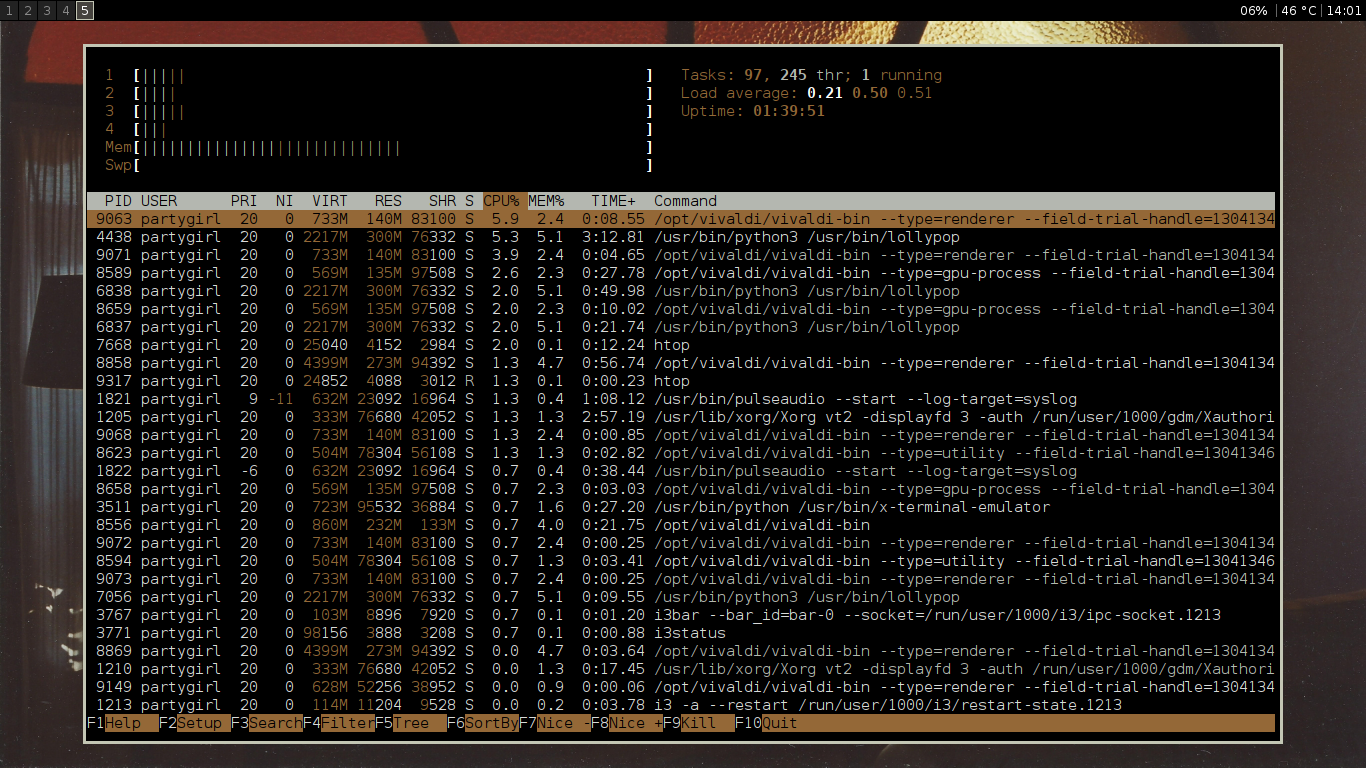Switch to workspace 3 in i3bar
This screenshot has height=768, width=1366.
47,10
